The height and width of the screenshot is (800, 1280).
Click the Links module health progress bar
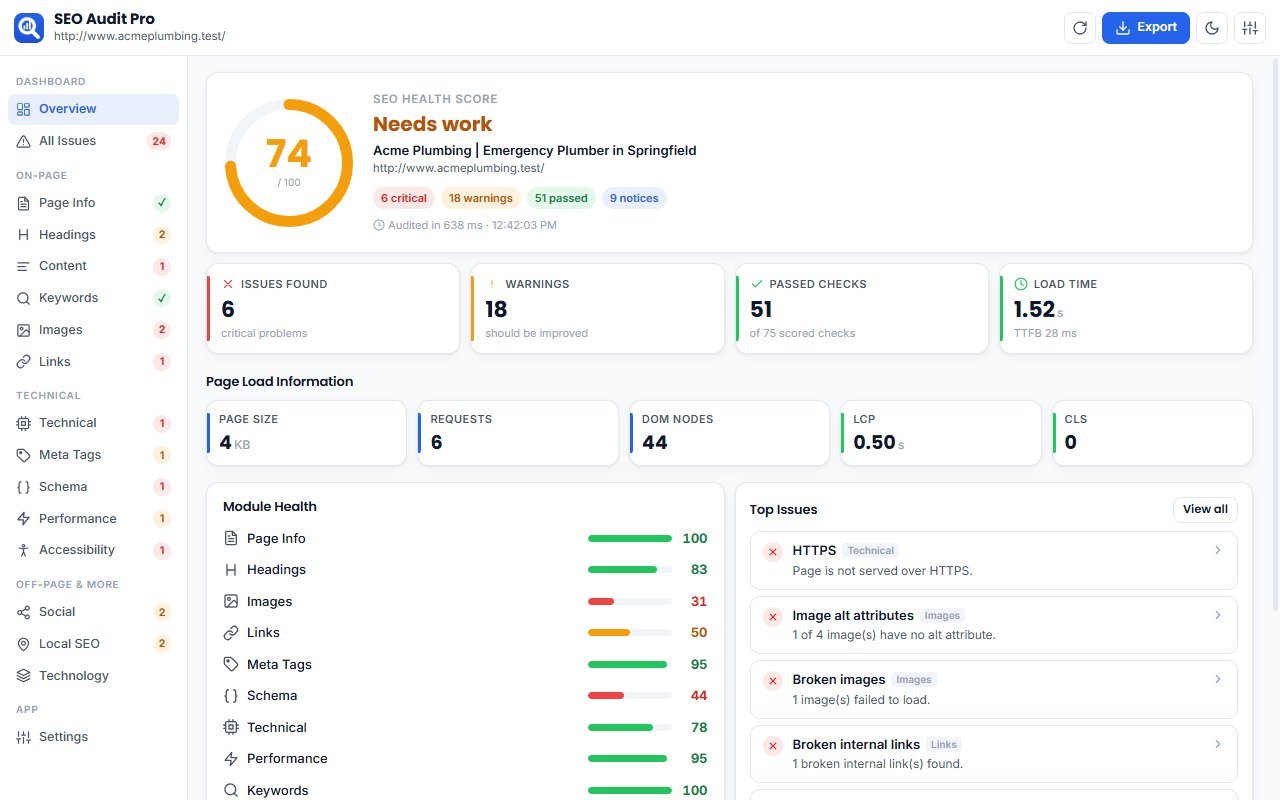tap(630, 633)
